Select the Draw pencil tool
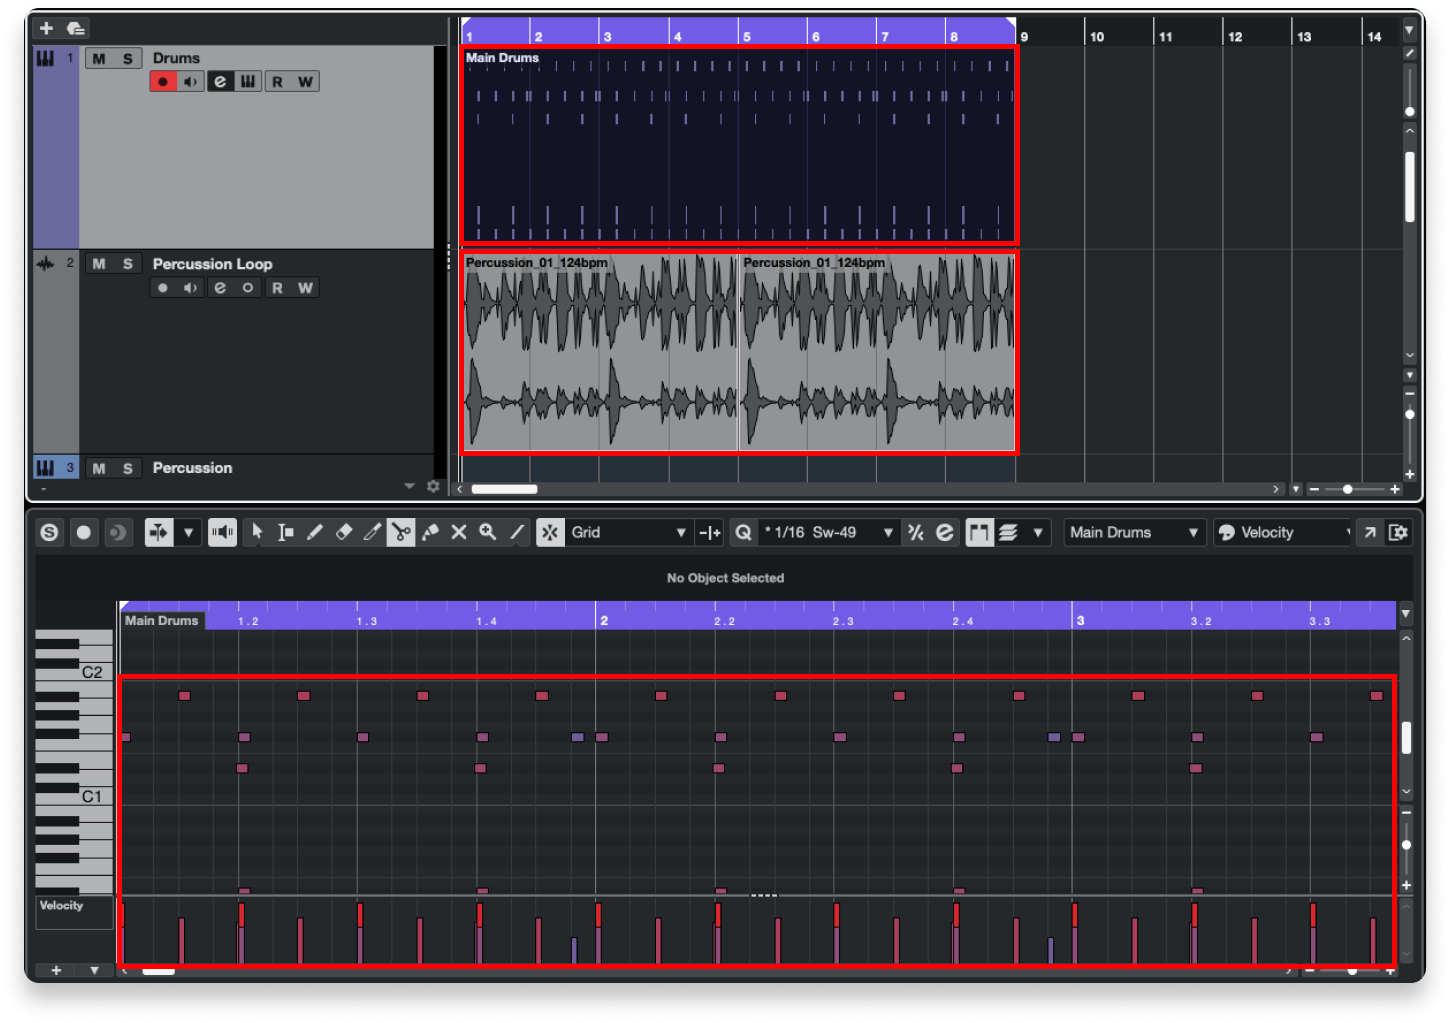 click(315, 532)
